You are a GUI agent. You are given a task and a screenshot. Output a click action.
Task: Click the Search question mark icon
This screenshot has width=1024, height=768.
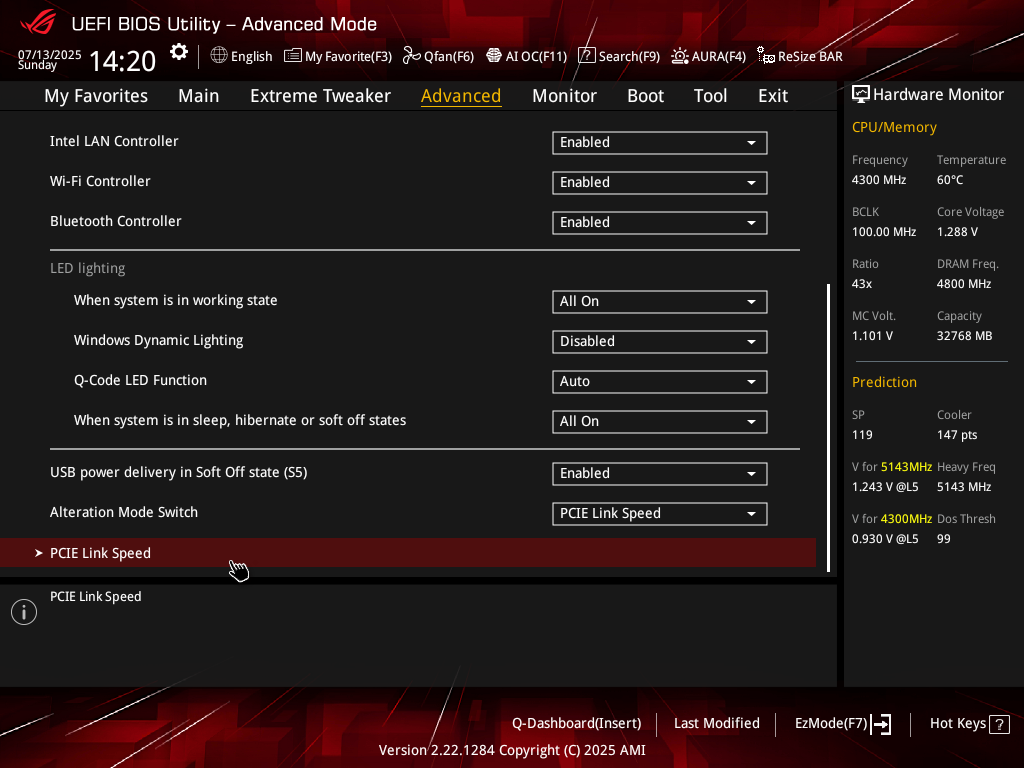click(586, 56)
